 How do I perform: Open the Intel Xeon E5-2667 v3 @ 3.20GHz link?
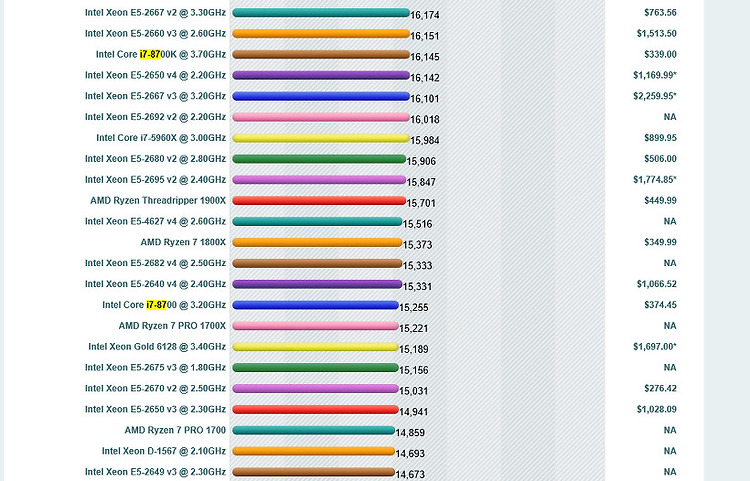[155, 96]
